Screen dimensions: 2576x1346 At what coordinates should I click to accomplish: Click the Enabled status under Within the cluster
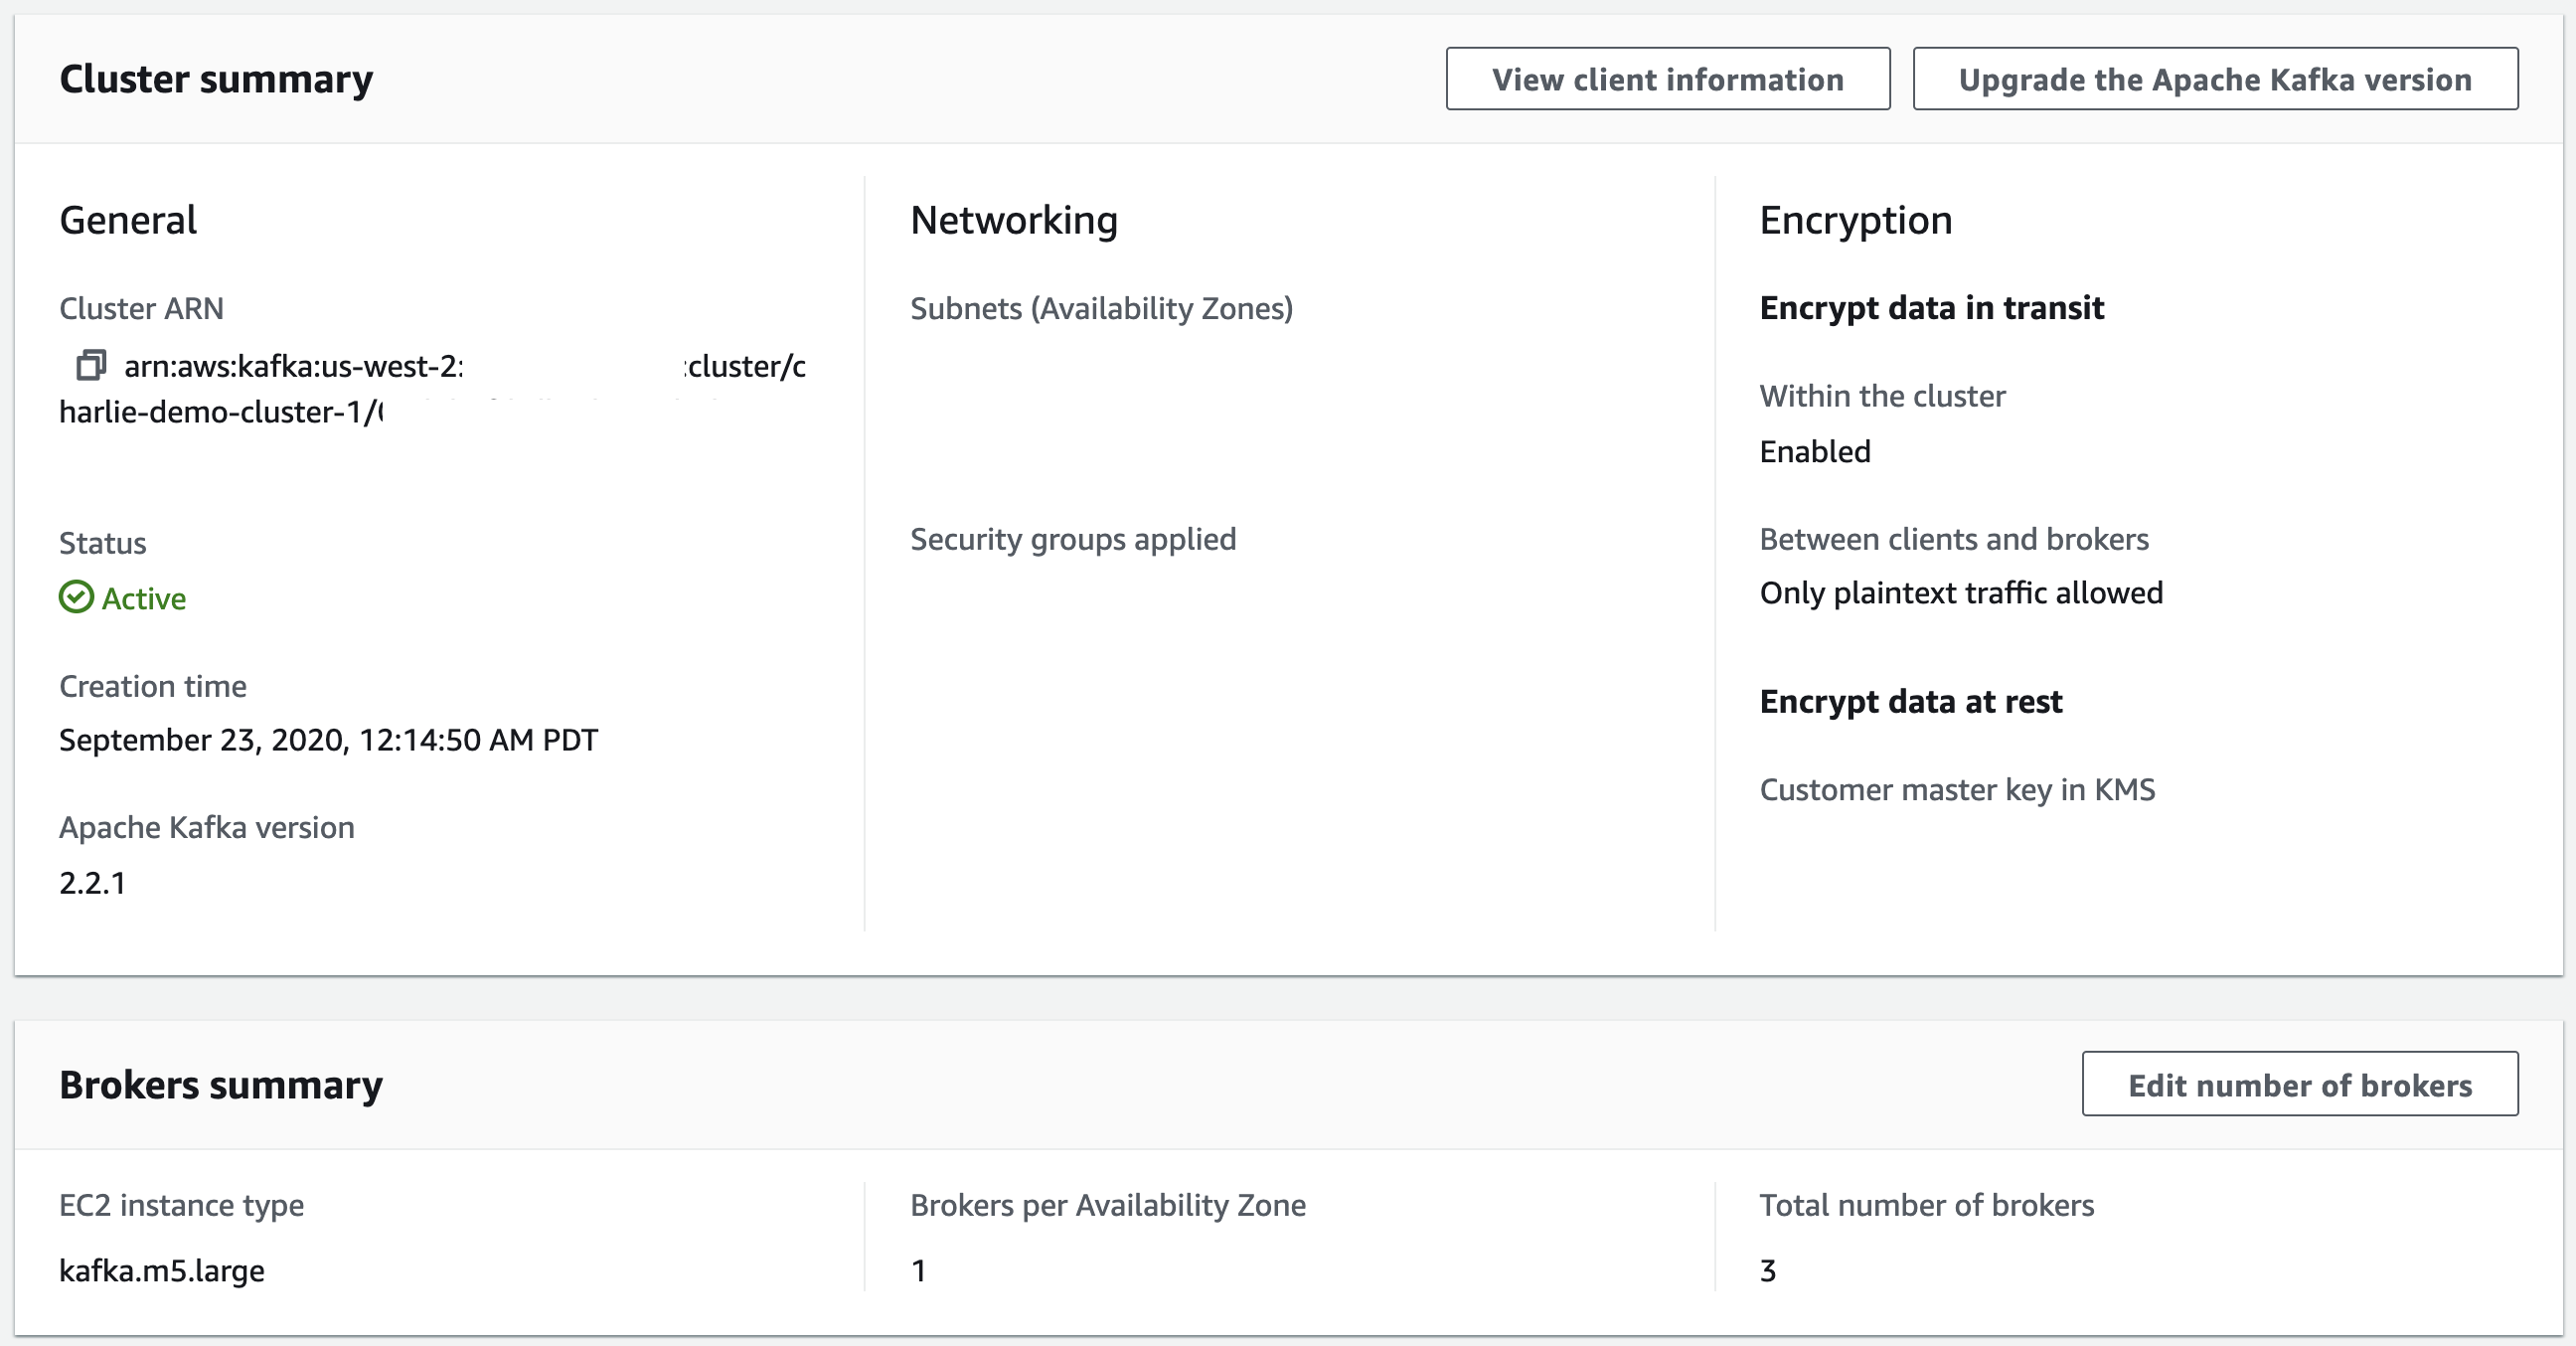[x=1815, y=451]
